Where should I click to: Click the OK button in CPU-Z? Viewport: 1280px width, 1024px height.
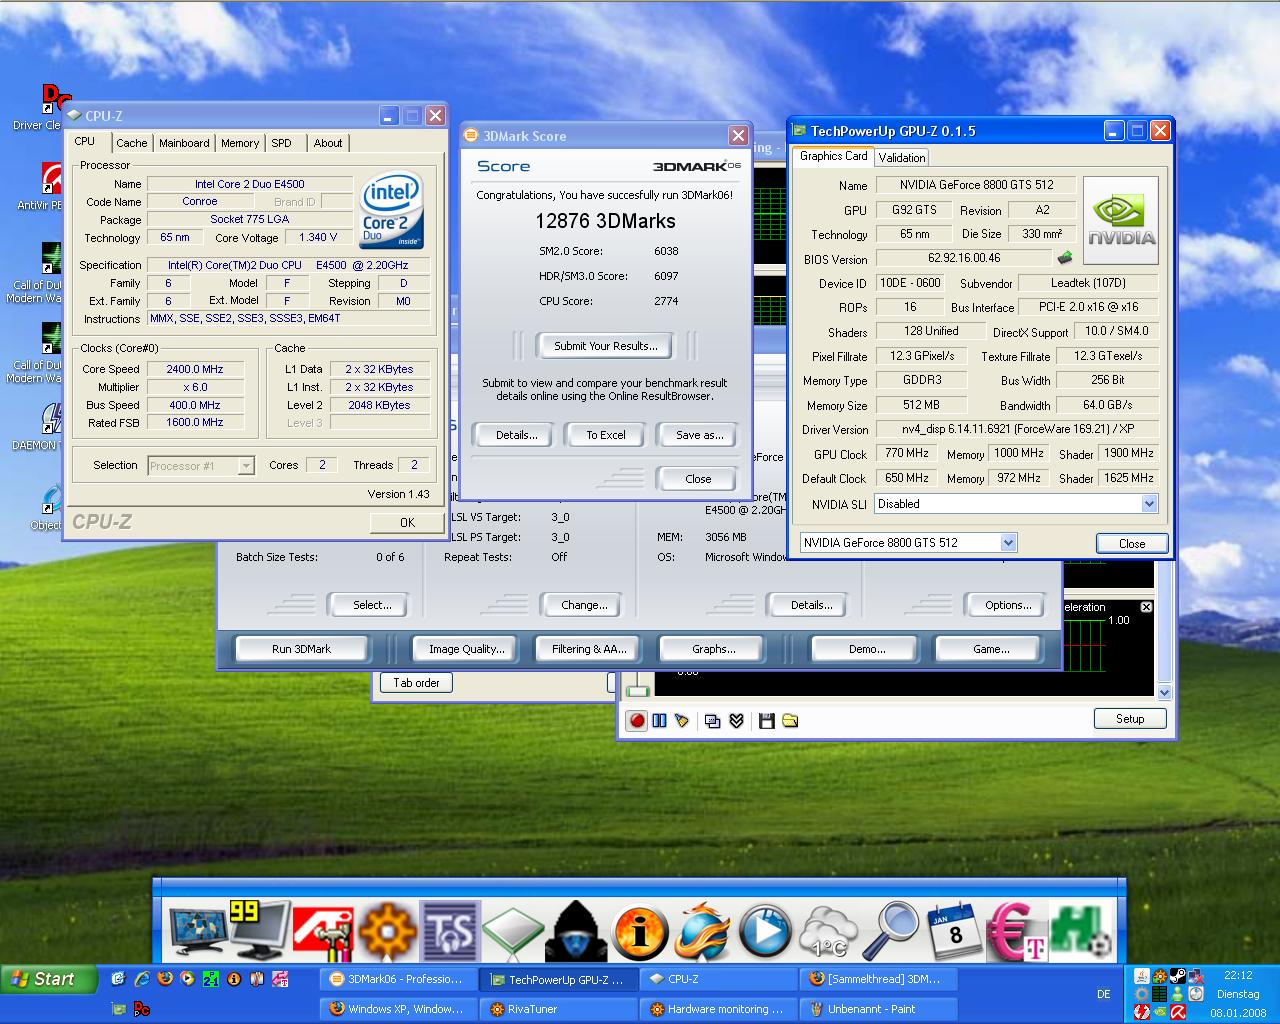click(x=407, y=522)
